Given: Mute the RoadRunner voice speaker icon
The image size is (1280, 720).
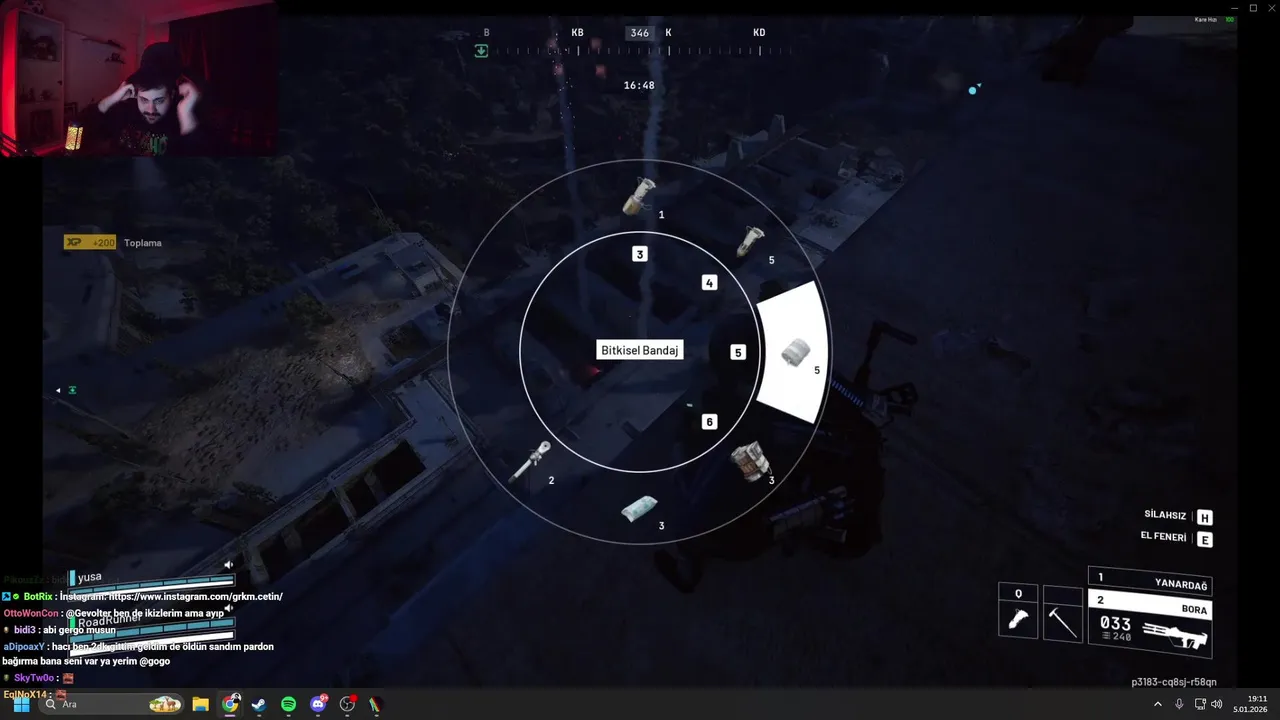Looking at the screenshot, I should point(228,608).
